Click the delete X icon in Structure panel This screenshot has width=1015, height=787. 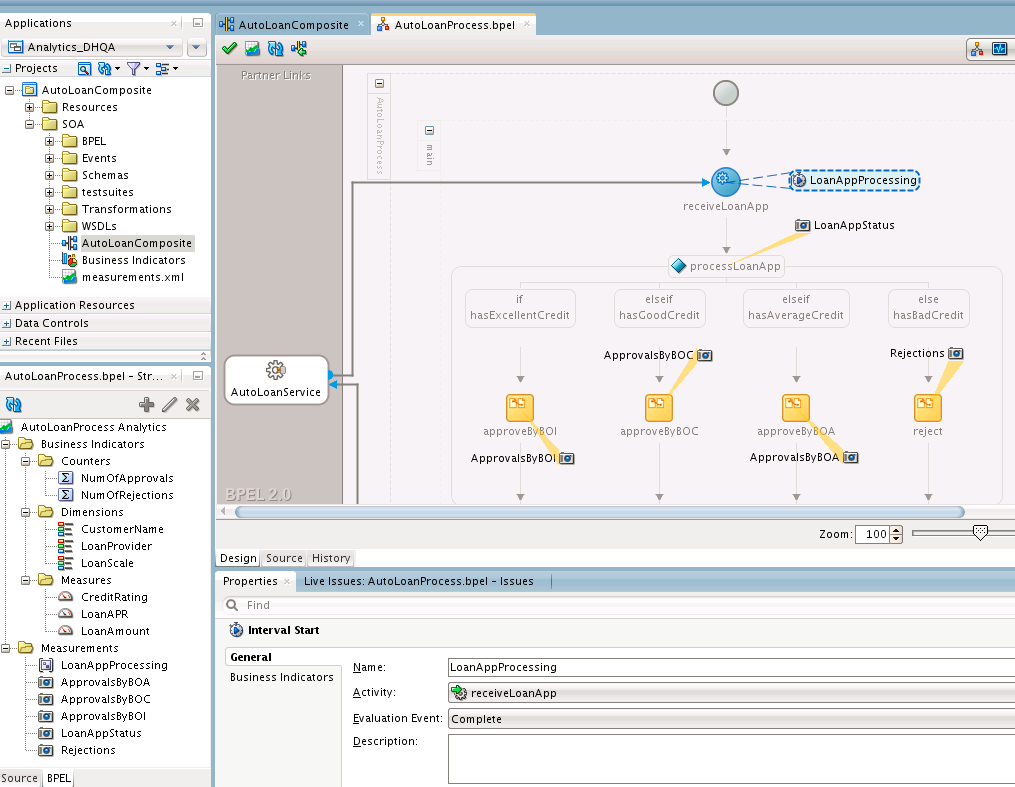193,404
